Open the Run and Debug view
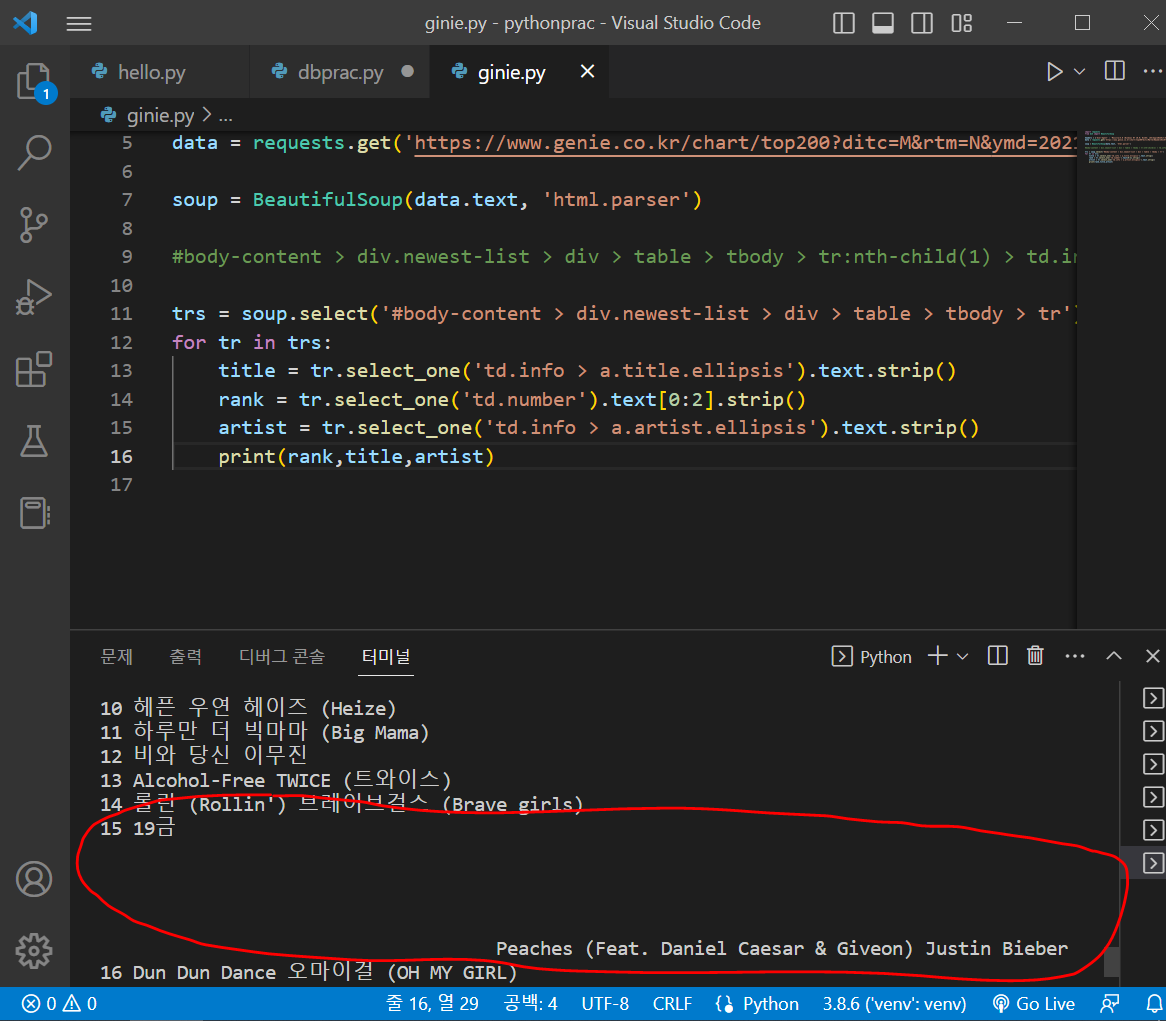This screenshot has height=1021, width=1166. (x=34, y=297)
